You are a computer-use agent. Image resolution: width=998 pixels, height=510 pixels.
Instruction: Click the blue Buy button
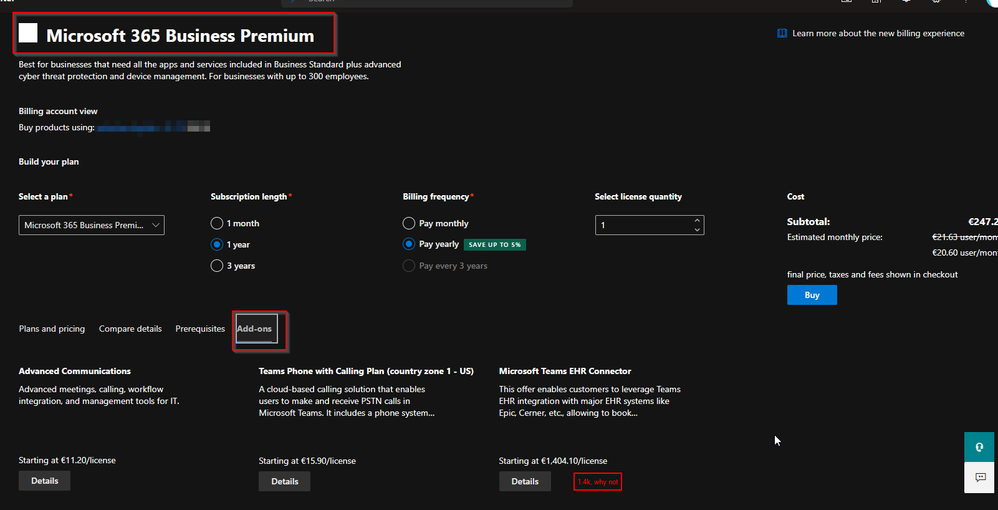pos(812,295)
